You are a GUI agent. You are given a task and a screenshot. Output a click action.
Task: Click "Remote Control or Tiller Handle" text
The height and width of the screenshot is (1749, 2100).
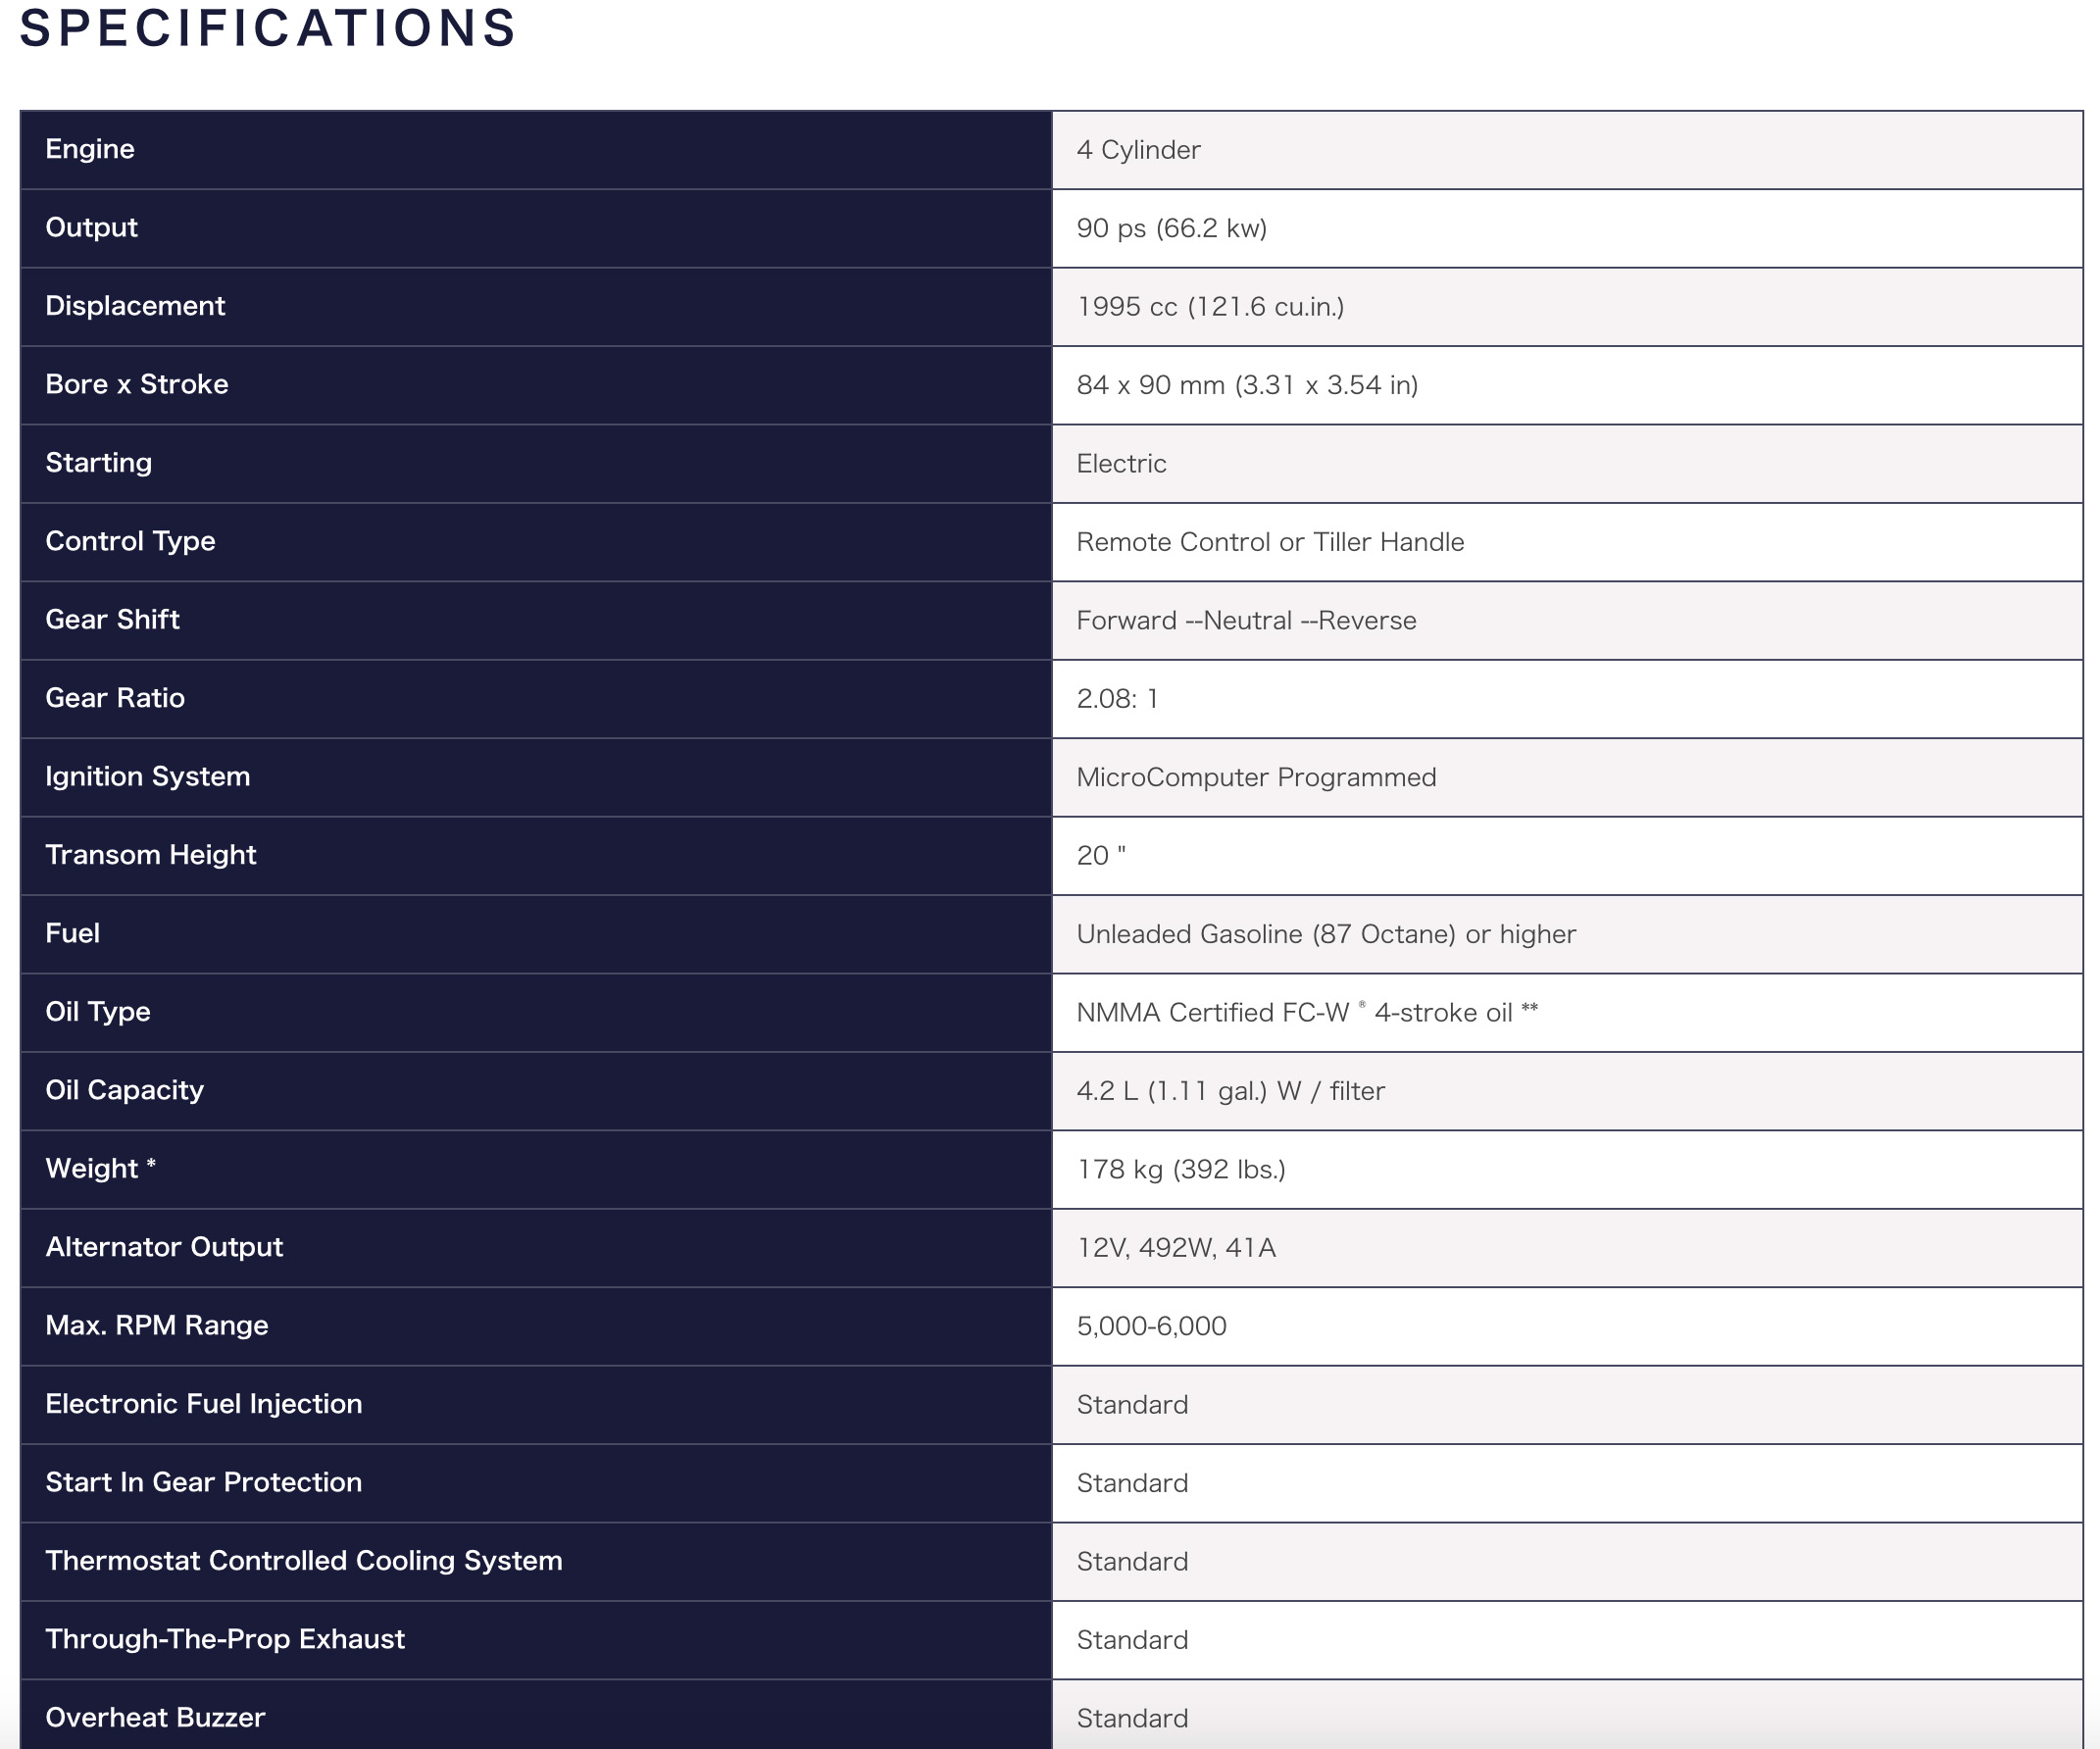click(x=1270, y=542)
